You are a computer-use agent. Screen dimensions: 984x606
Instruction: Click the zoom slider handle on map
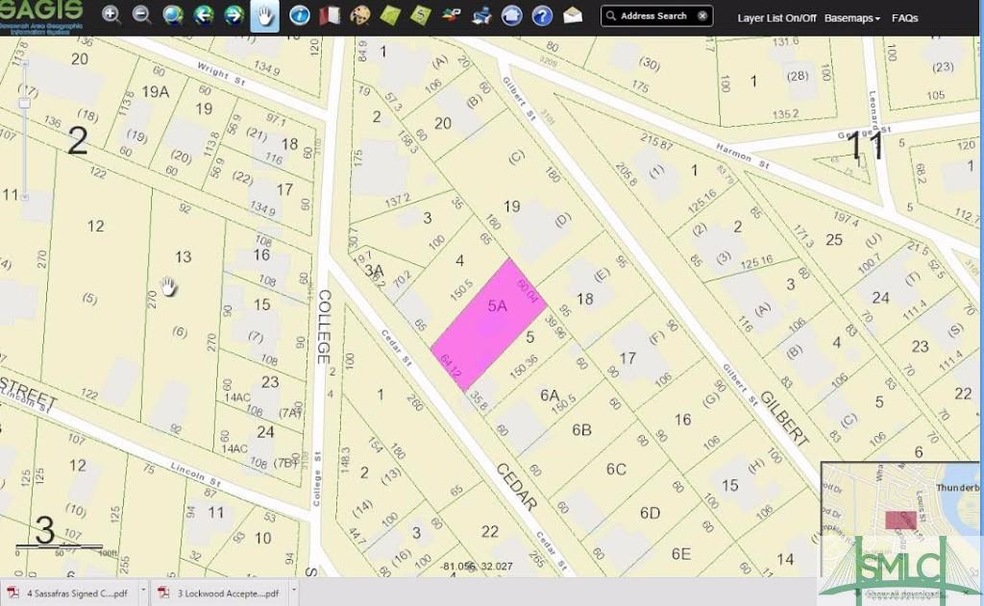(24, 103)
